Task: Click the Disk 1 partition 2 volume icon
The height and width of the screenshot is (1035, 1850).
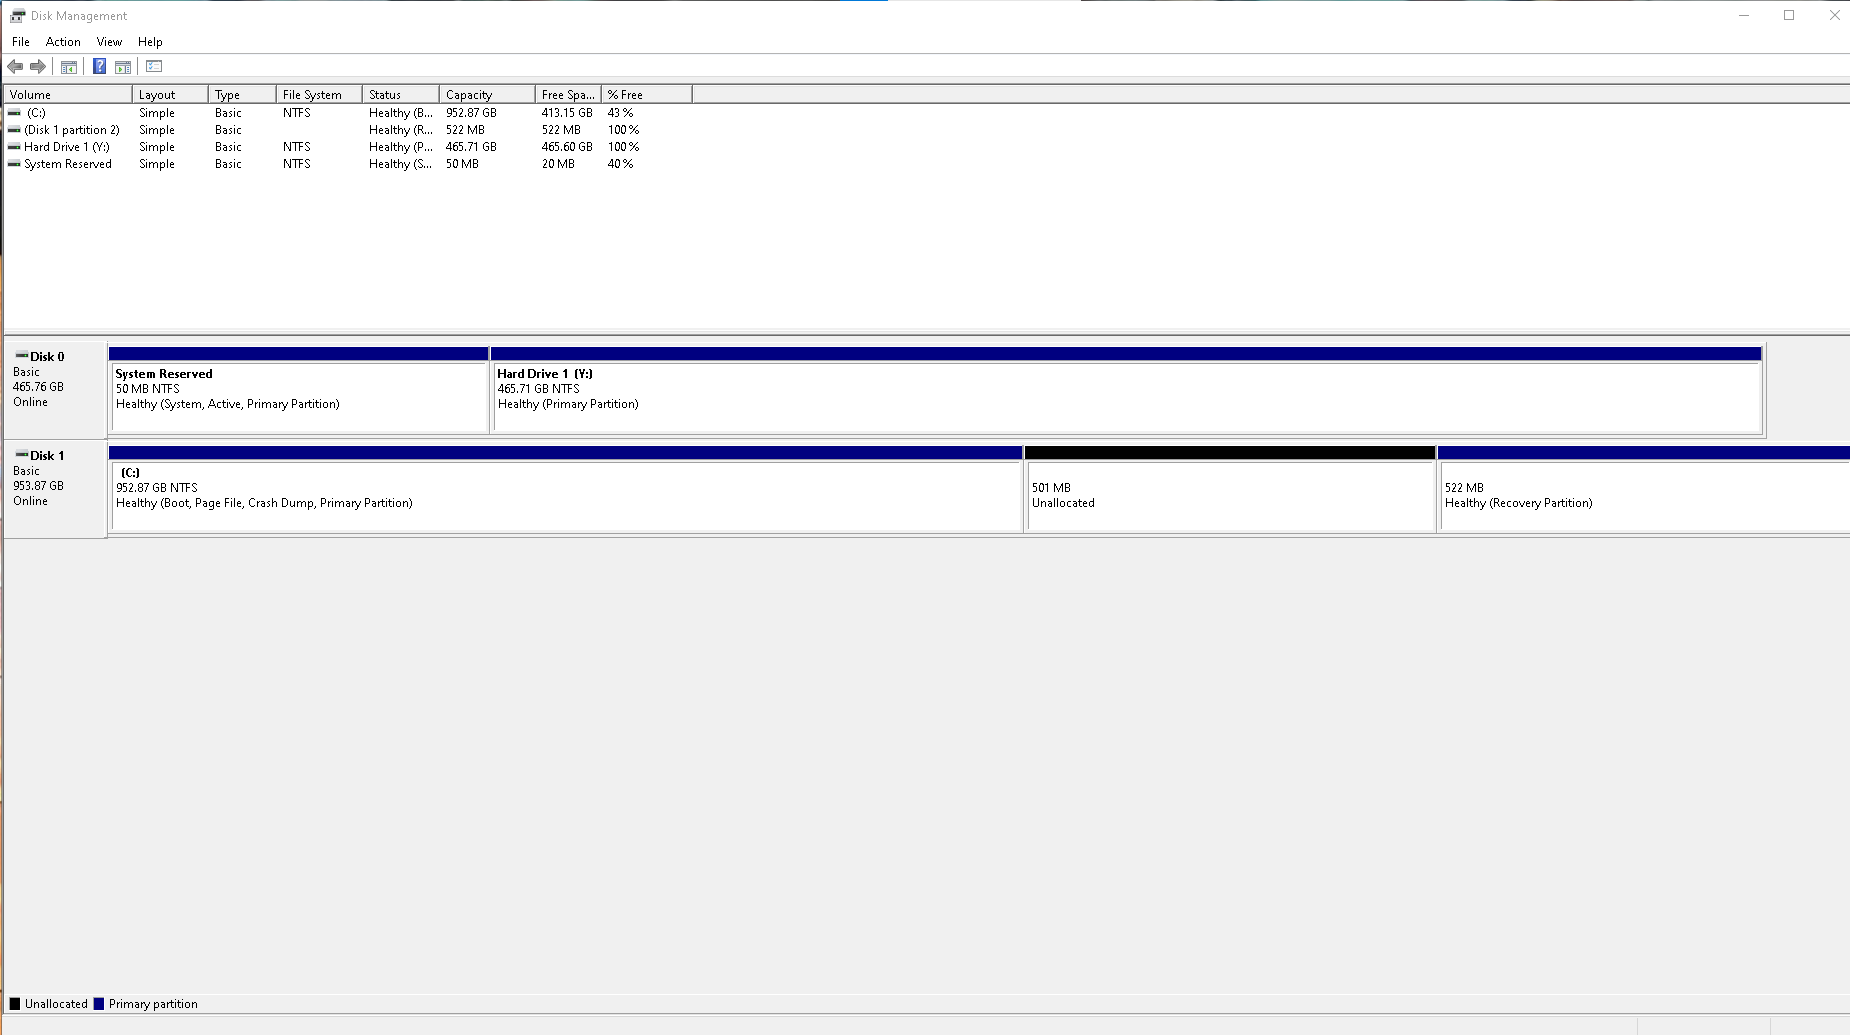Action: [x=14, y=130]
